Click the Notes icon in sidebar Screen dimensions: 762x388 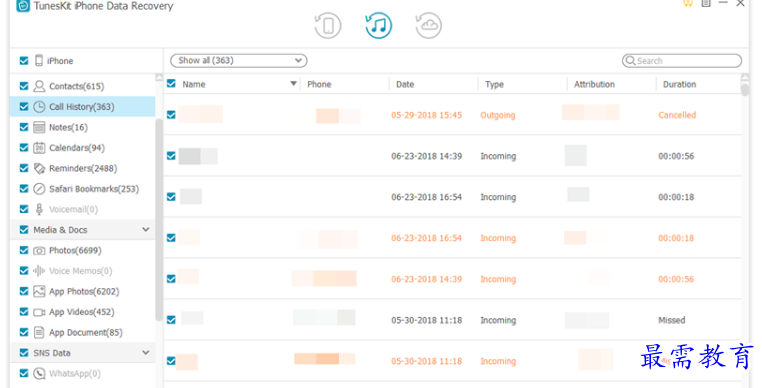39,127
